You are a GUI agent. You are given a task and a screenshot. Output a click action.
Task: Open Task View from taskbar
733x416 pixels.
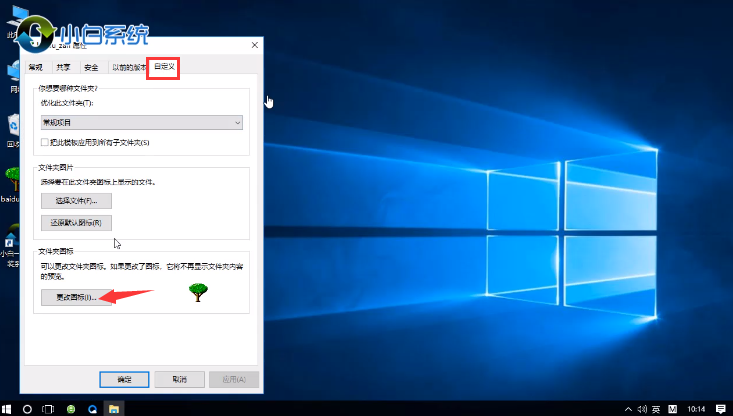tap(49, 408)
